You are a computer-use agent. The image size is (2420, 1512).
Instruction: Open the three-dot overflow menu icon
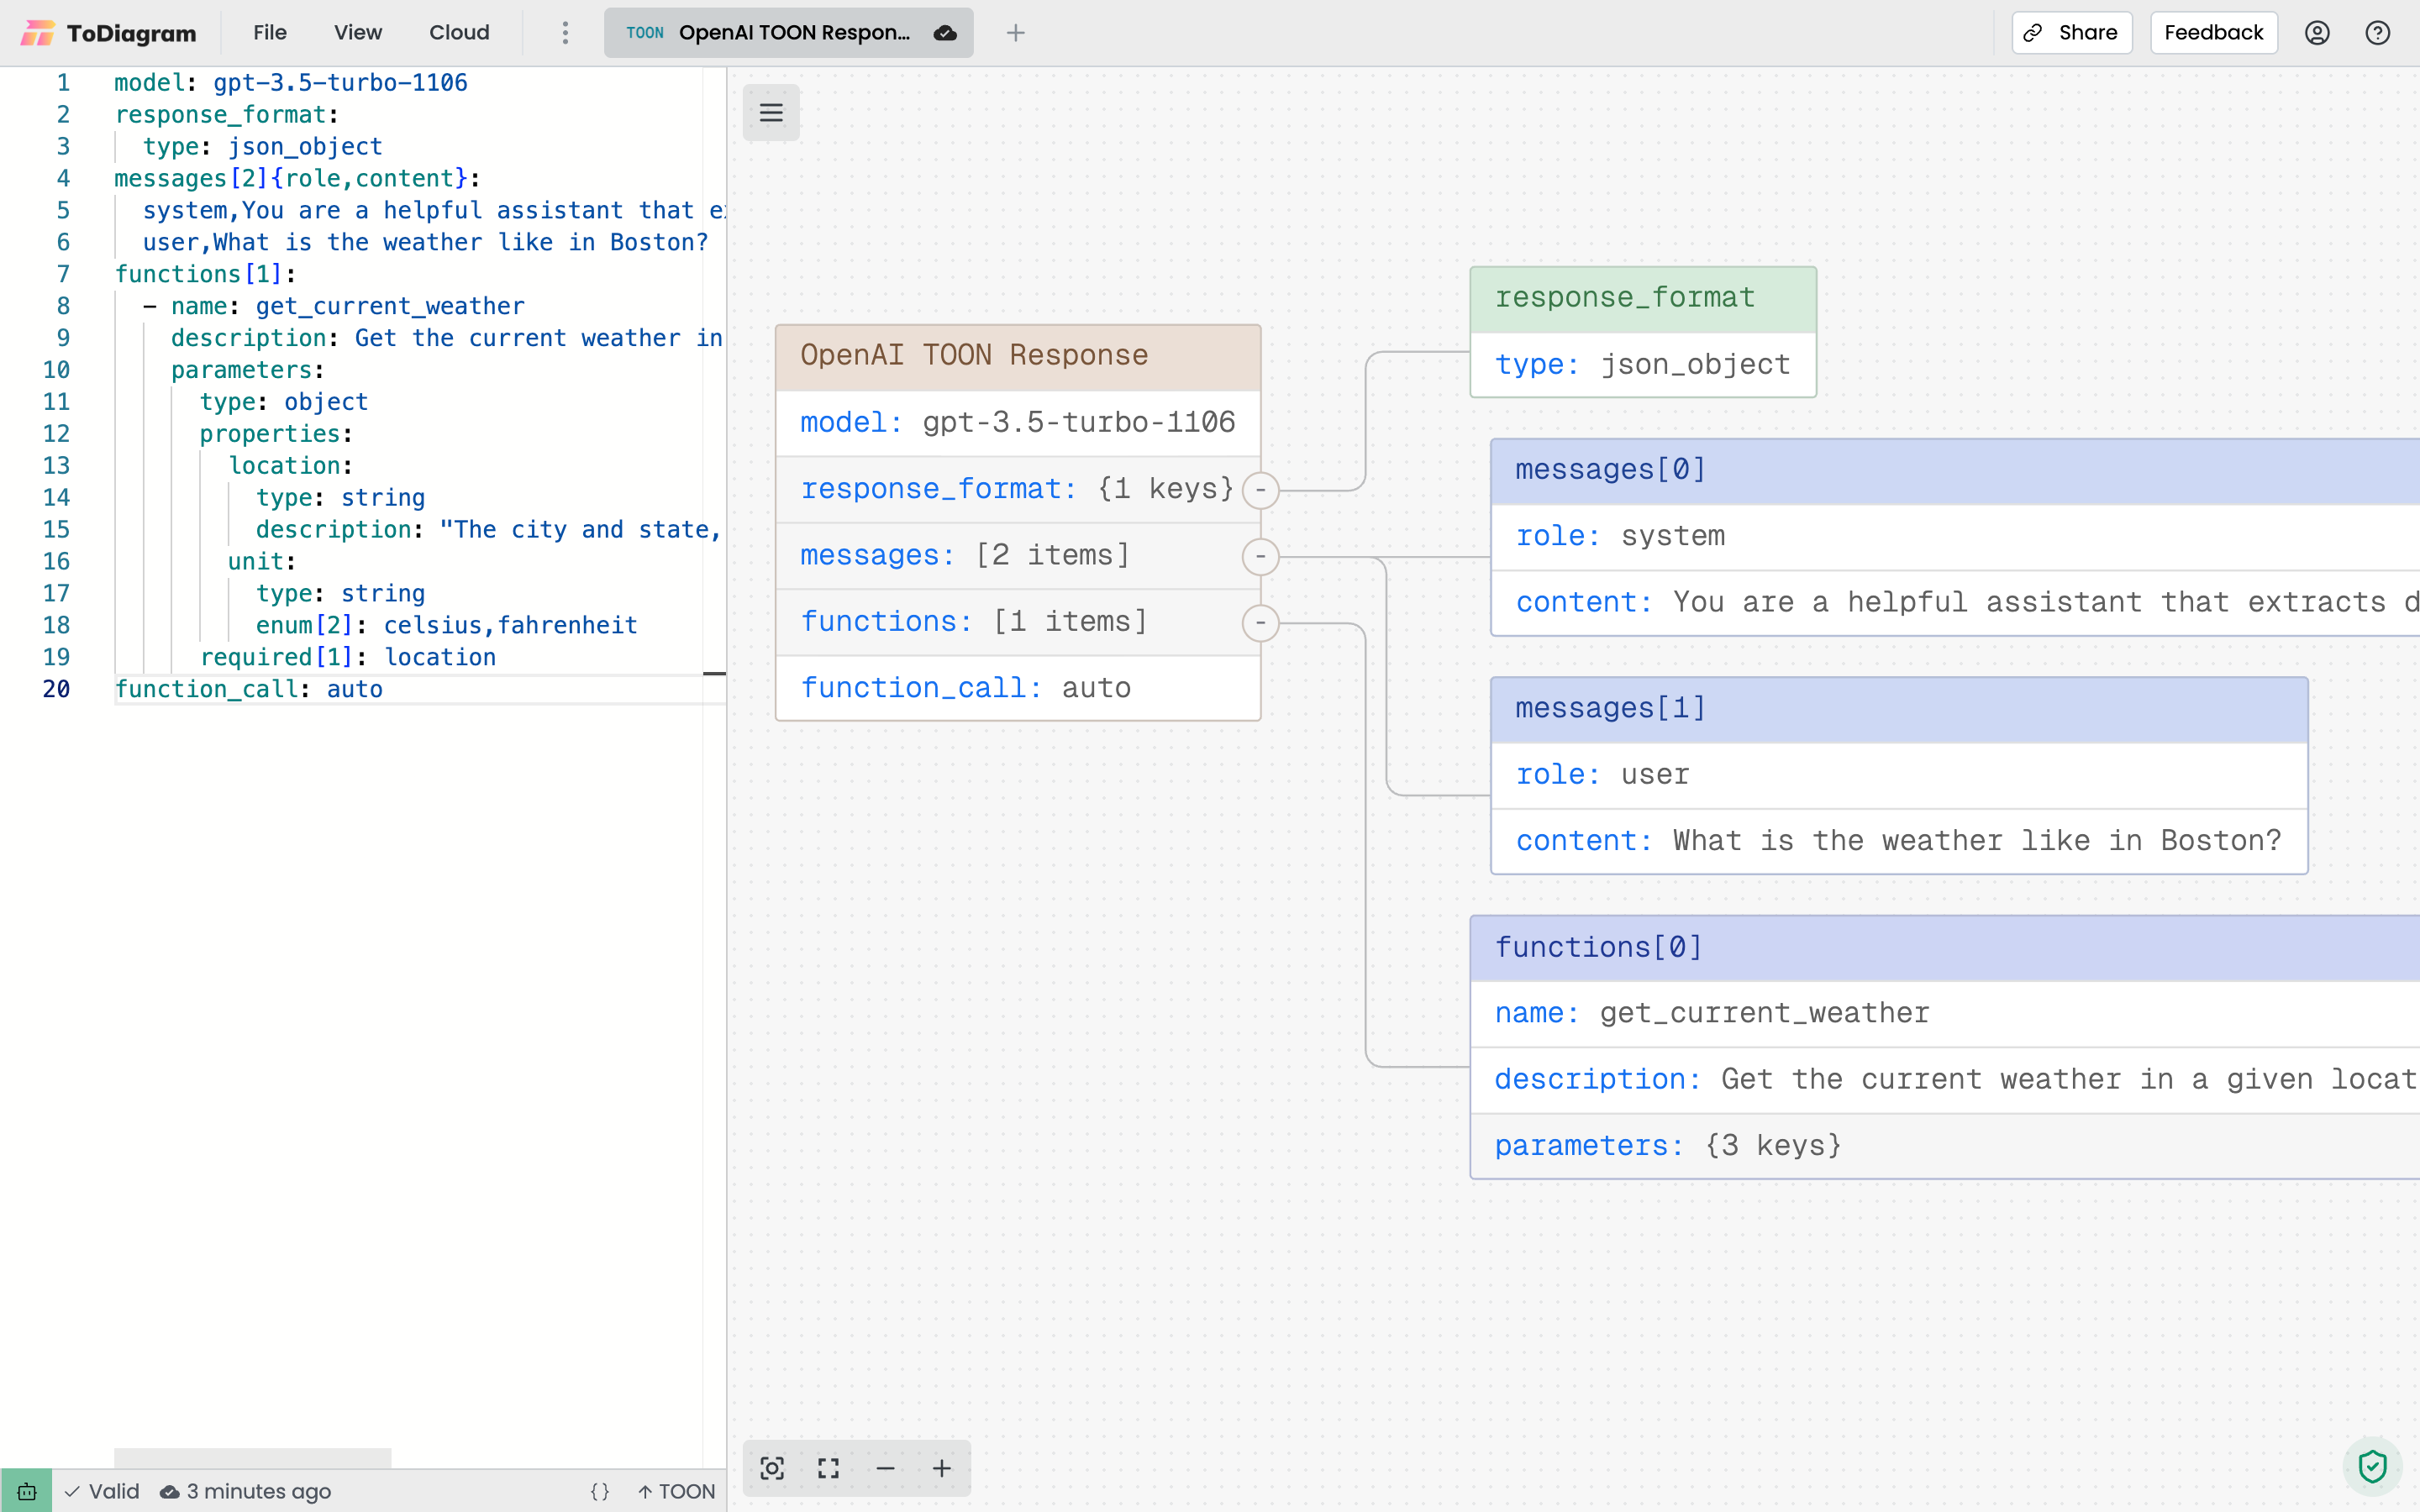565,32
